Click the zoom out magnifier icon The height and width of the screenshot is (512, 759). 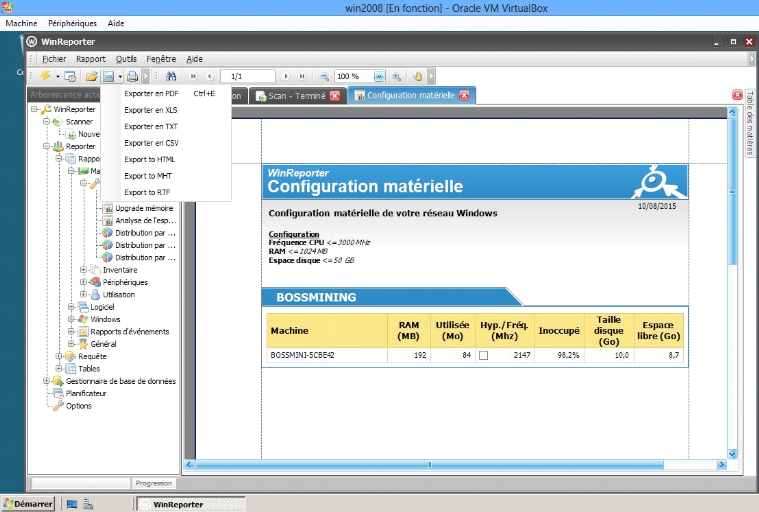324,76
